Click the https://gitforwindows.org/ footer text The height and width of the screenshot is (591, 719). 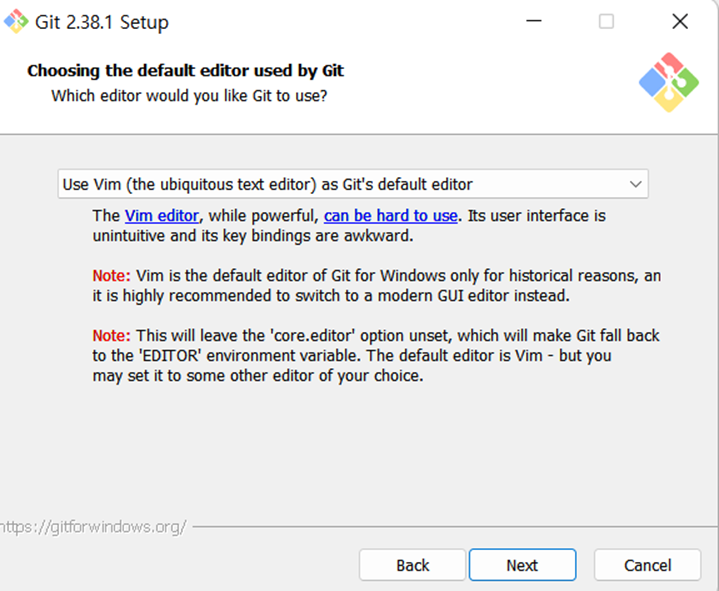coord(93,527)
